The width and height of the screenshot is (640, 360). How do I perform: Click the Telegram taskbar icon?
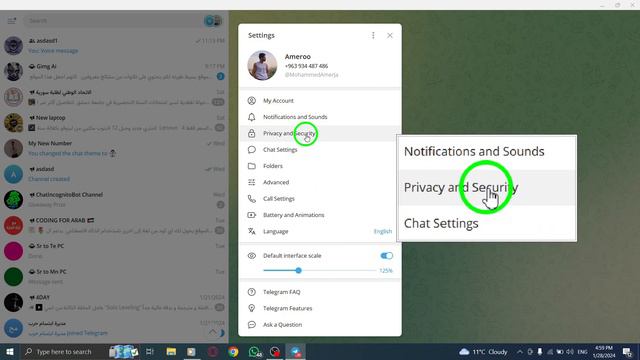296,352
